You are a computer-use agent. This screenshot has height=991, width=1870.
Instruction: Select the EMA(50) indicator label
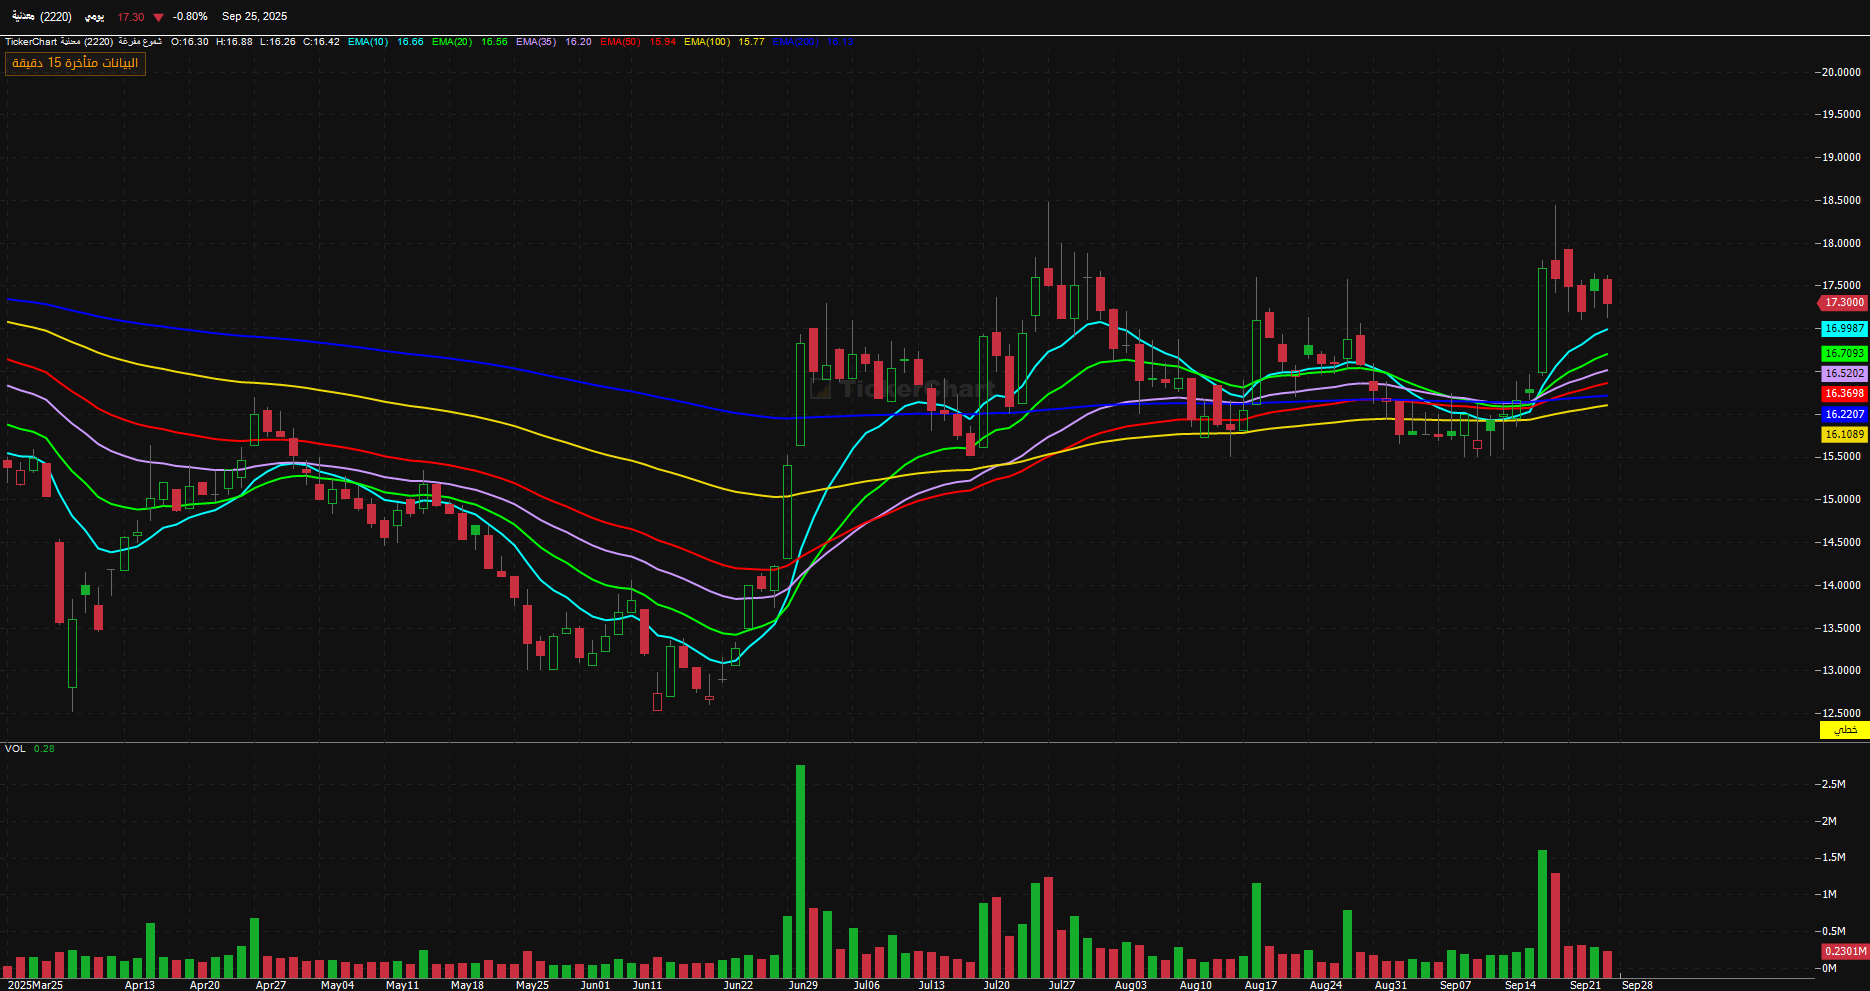click(620, 42)
